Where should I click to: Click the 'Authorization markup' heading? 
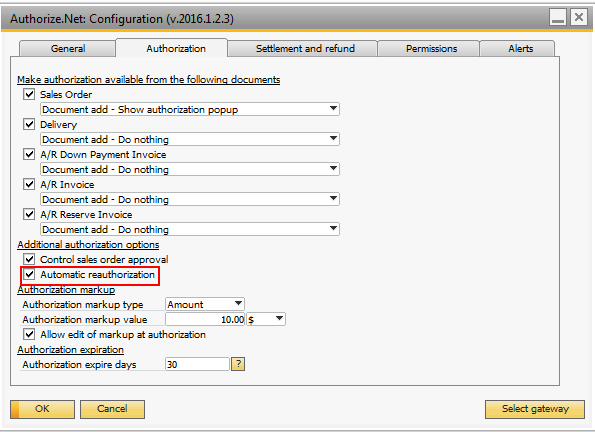tap(66, 290)
